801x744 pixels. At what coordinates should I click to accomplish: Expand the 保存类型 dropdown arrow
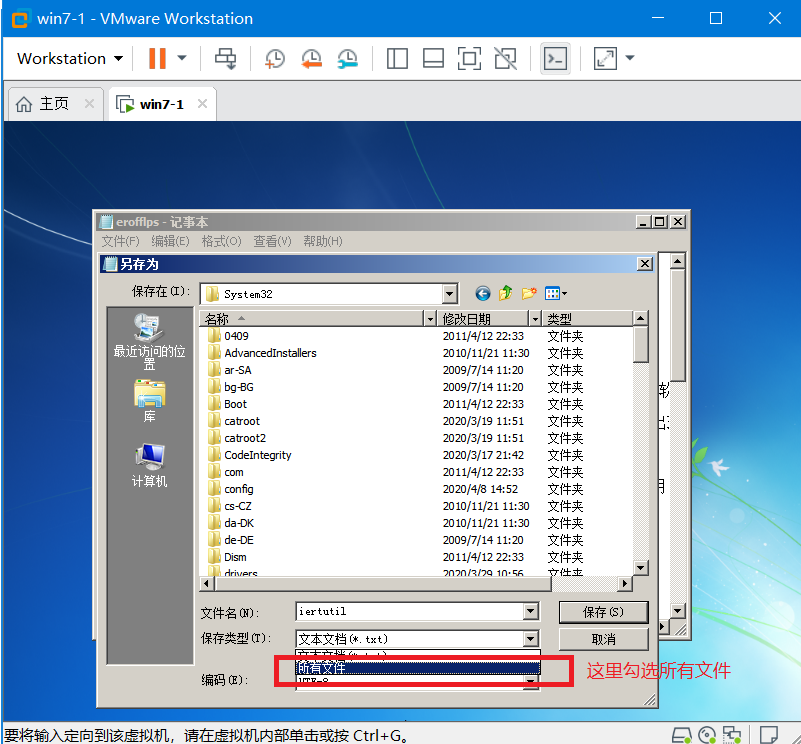click(531, 639)
